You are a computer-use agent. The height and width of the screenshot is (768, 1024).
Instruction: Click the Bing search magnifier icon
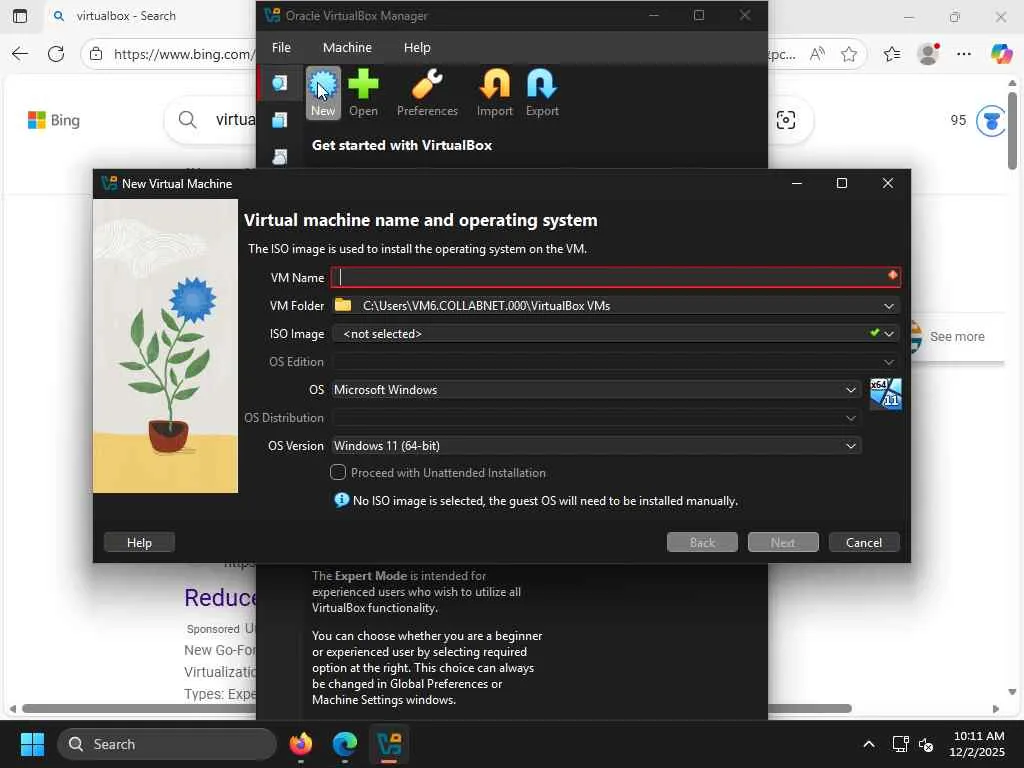point(187,120)
